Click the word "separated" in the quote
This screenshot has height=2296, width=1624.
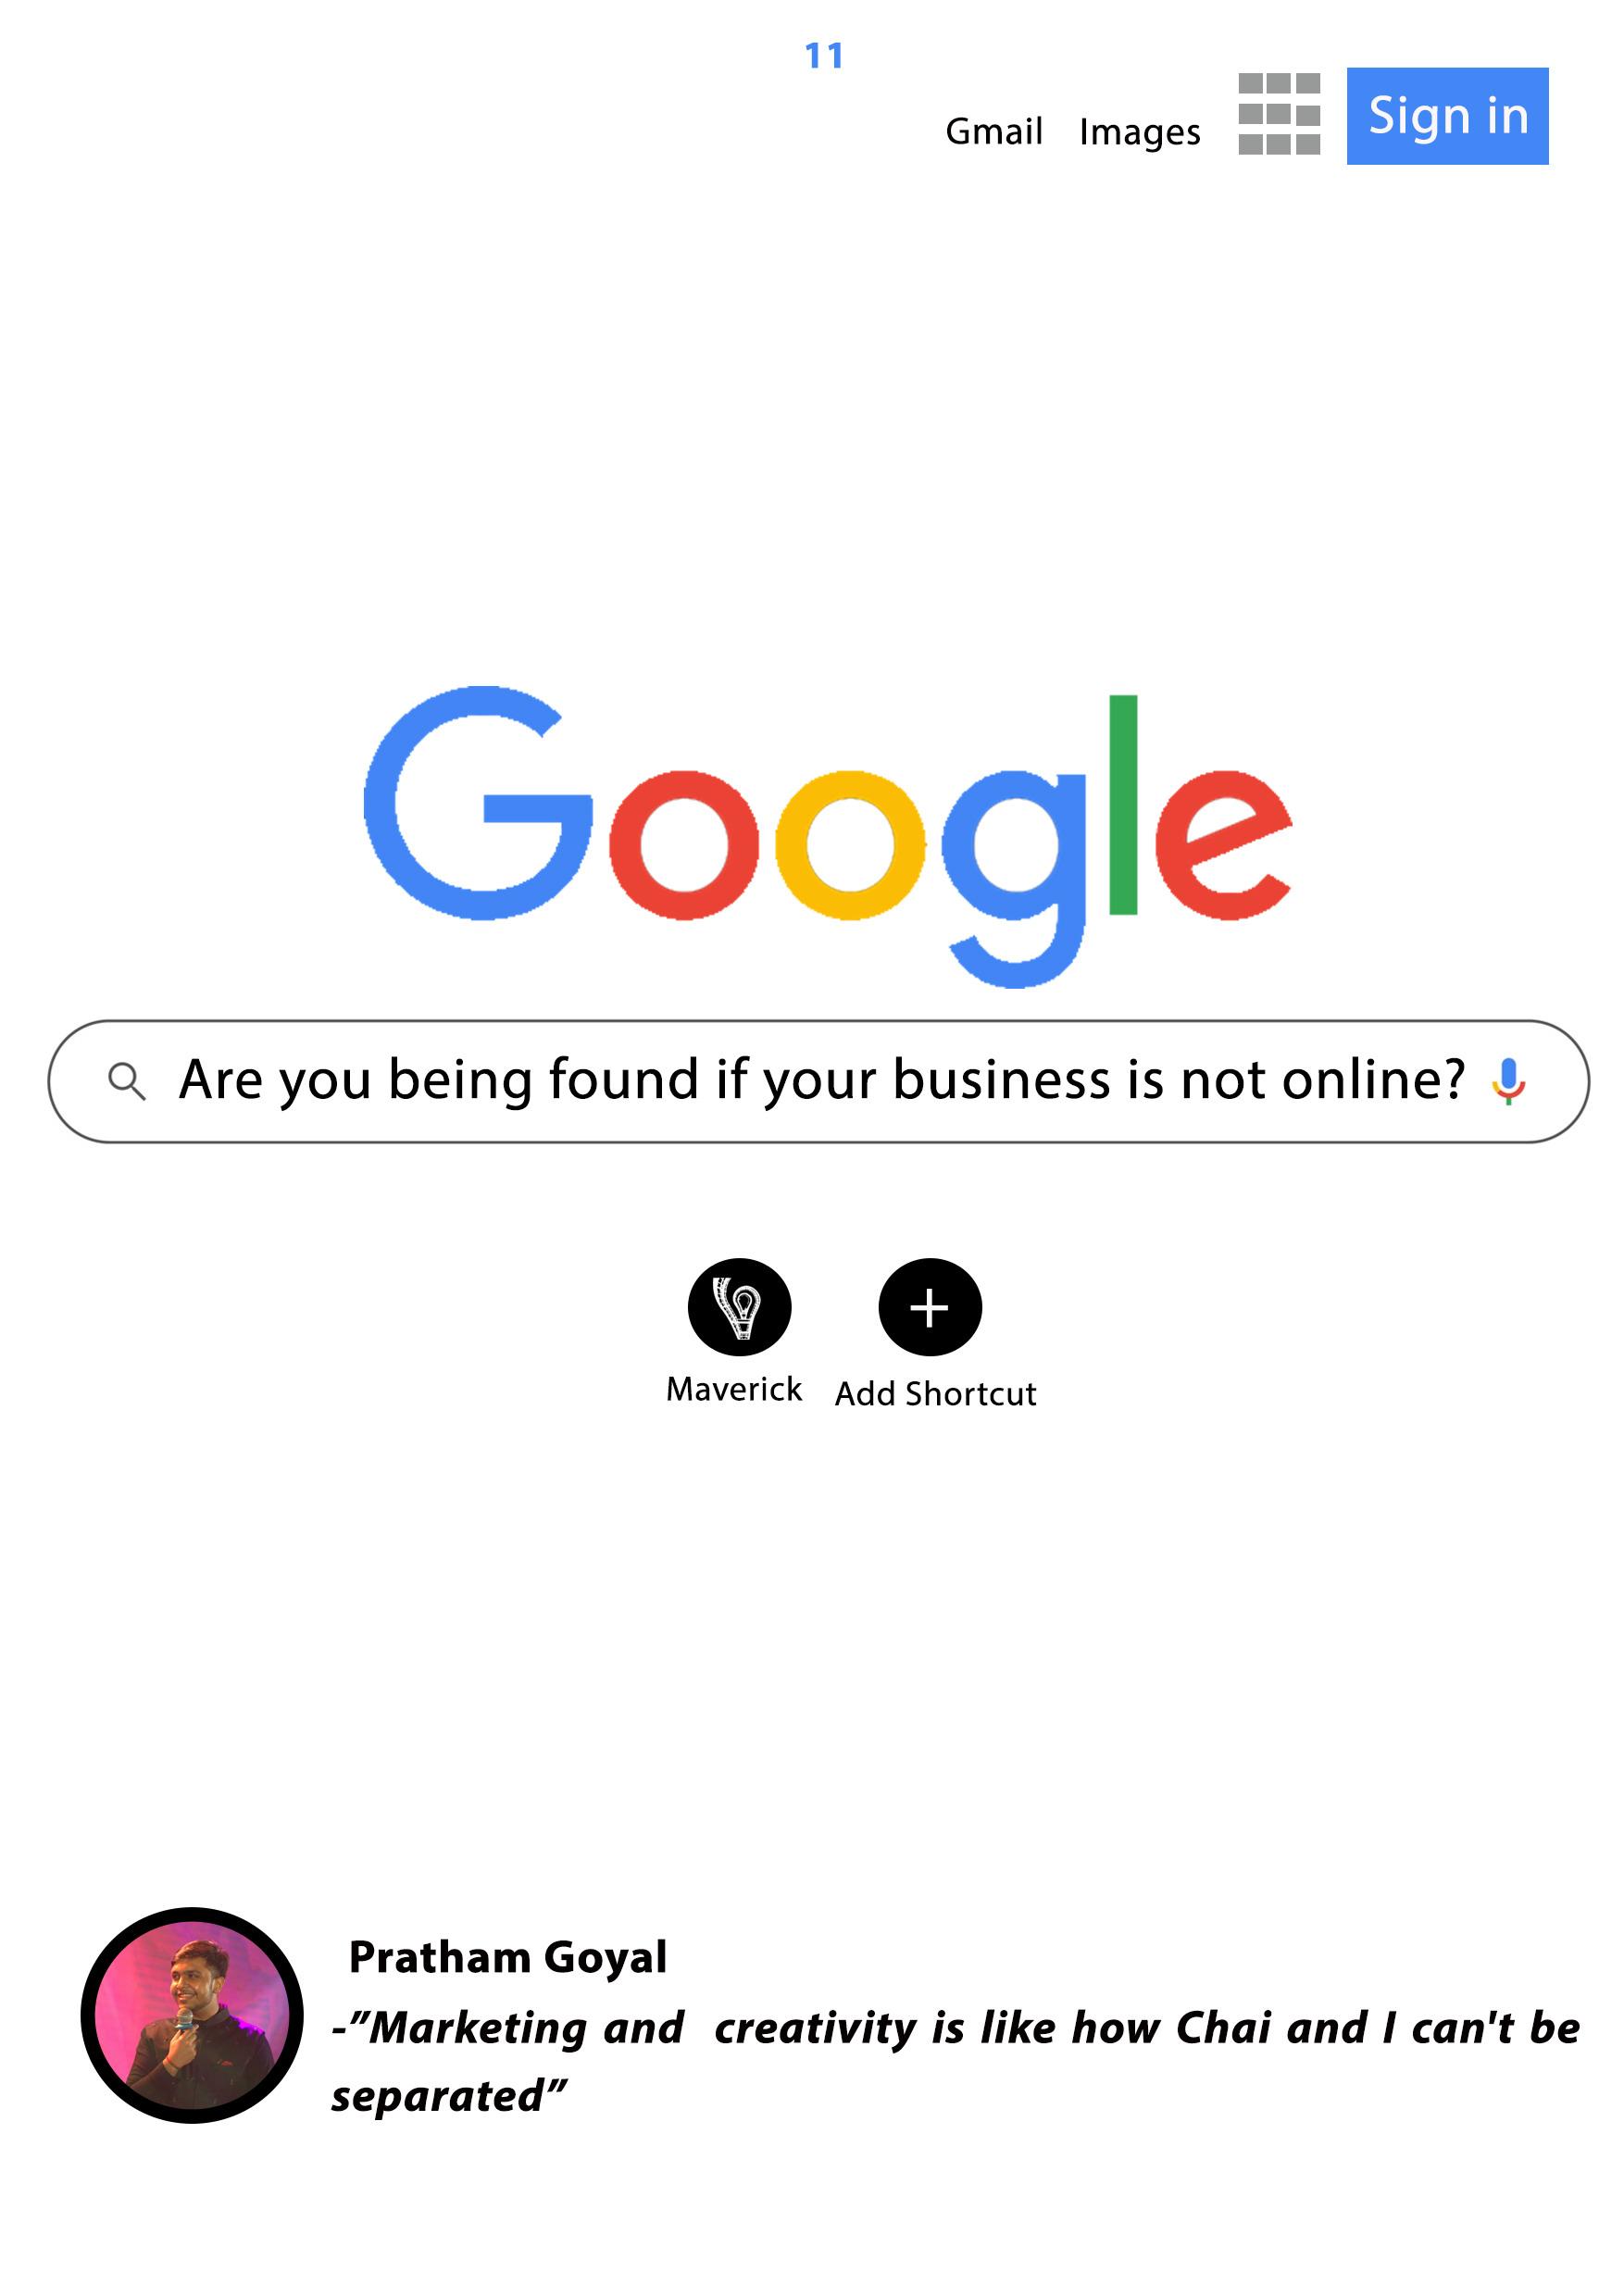tap(437, 2097)
